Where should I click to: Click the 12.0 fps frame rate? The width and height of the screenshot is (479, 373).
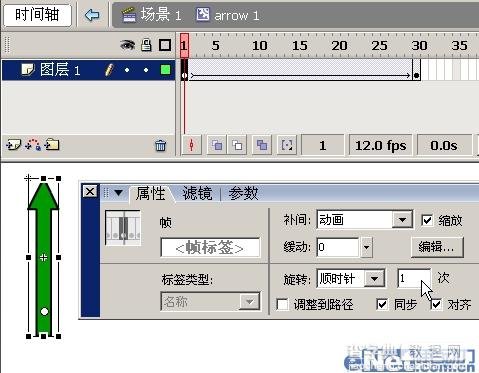click(x=380, y=145)
